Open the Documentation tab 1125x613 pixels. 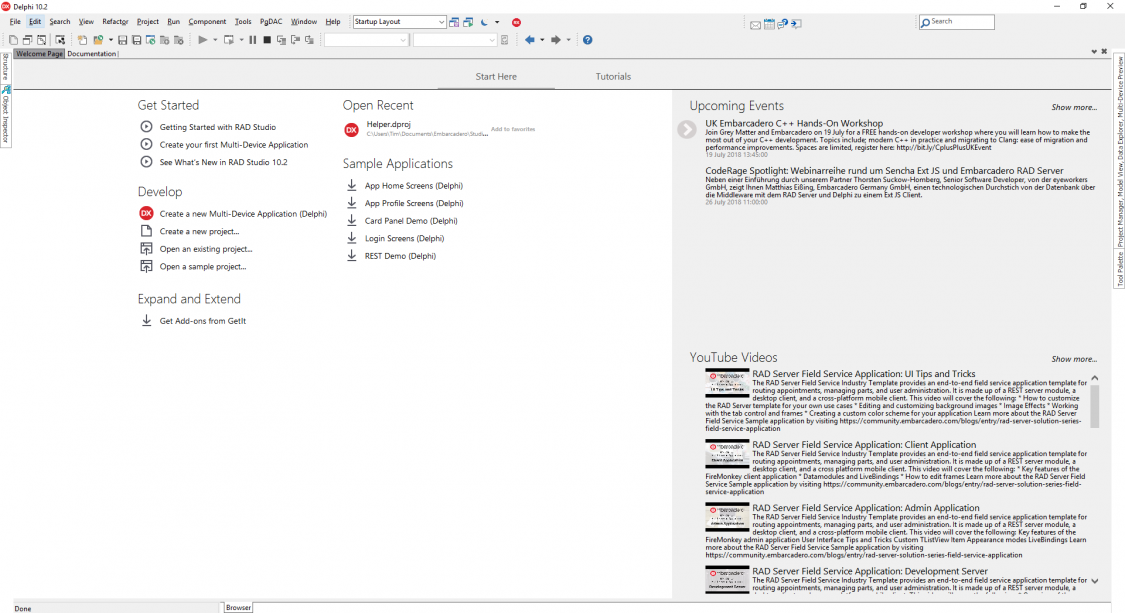91,53
